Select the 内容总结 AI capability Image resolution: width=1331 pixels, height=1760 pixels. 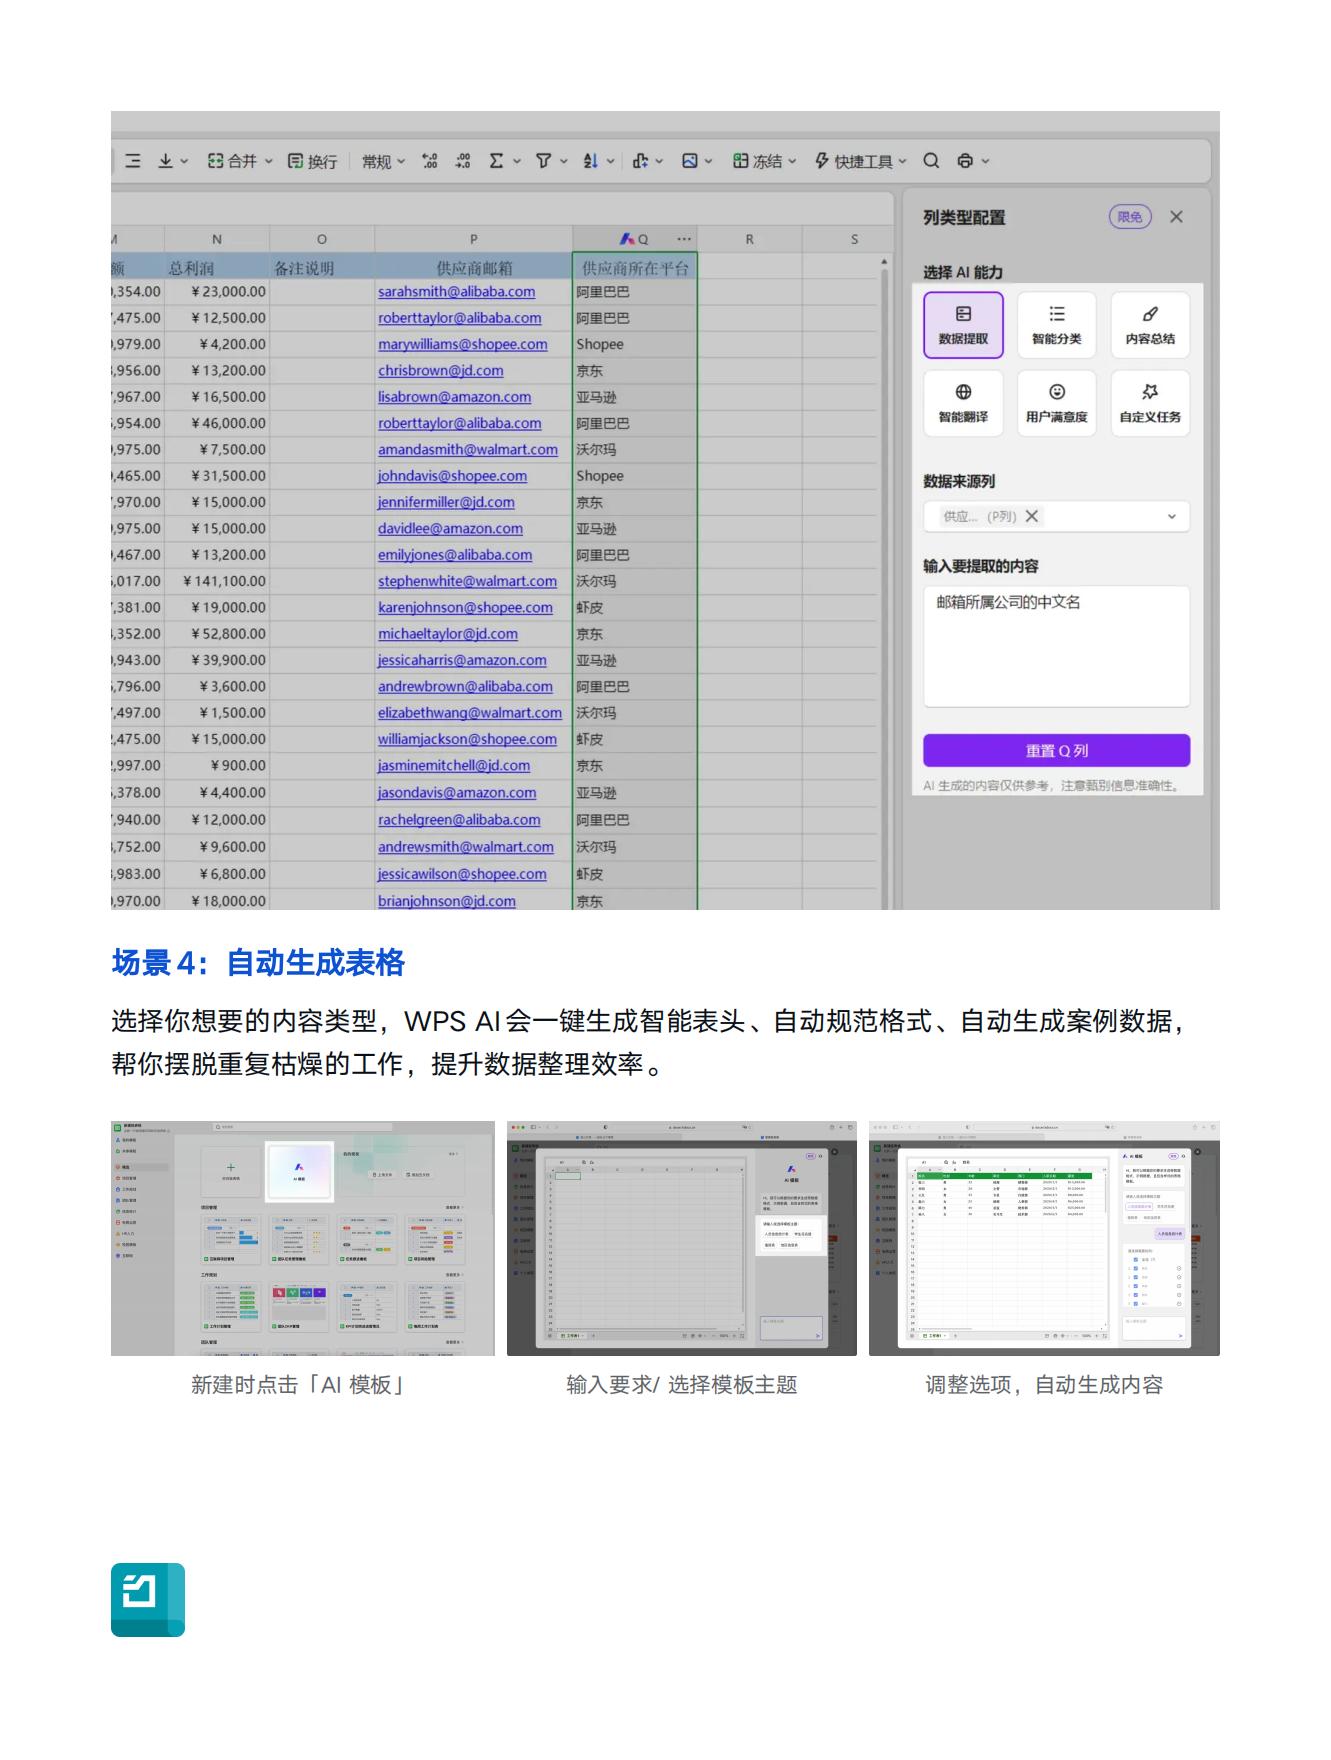coord(1150,325)
